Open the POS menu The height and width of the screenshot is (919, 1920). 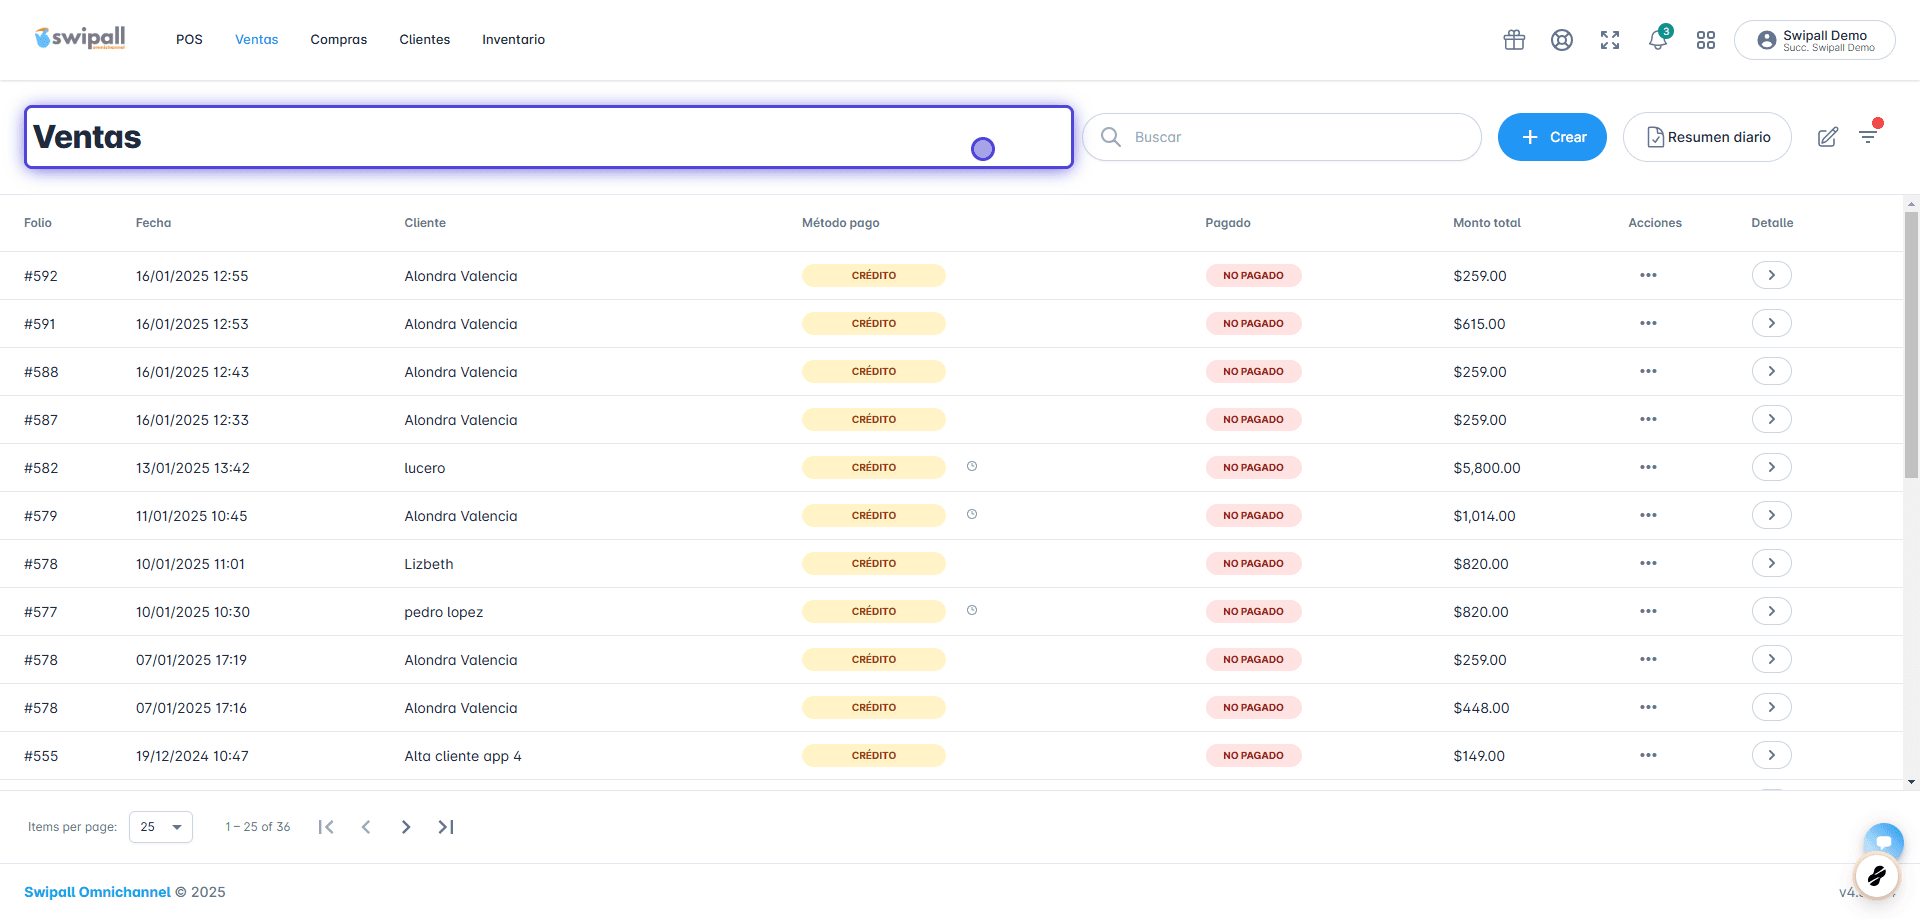pyautogui.click(x=189, y=40)
